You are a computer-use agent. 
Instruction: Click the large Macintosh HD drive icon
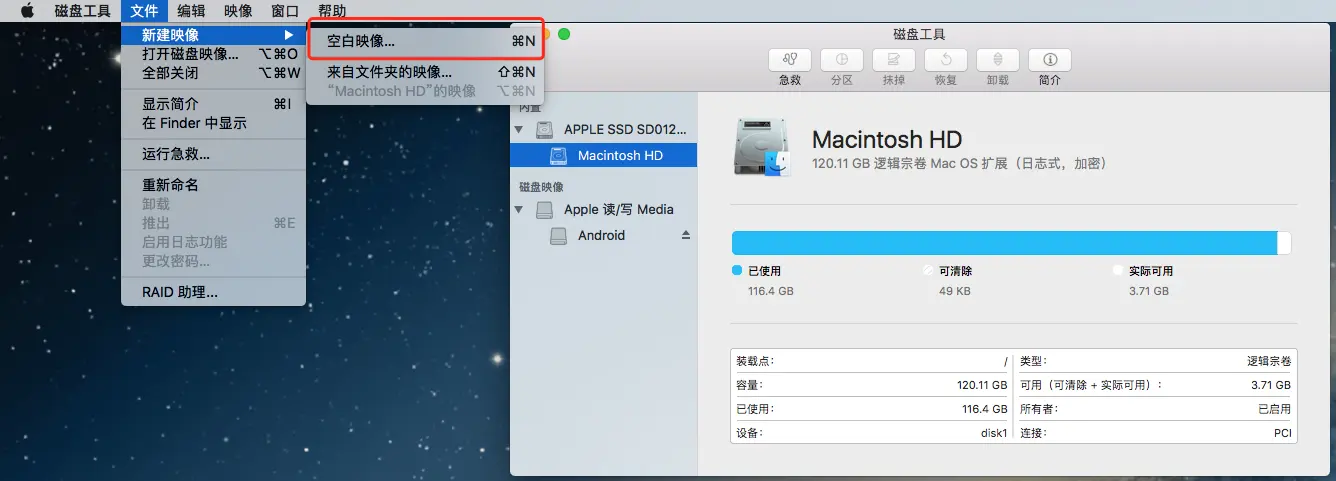762,148
